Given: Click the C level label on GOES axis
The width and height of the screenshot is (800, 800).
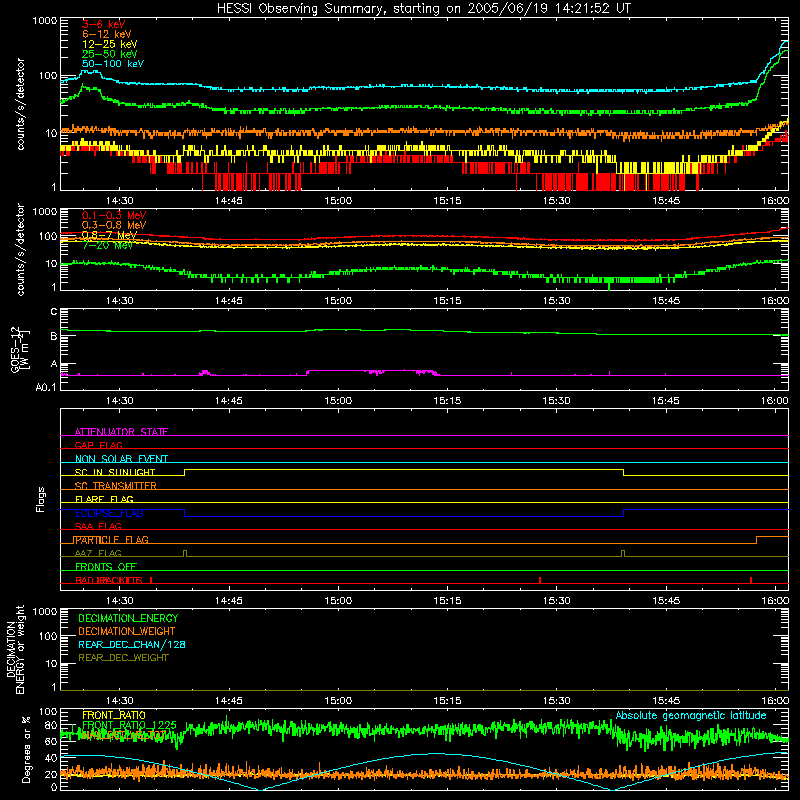Looking at the screenshot, I should coord(54,311).
